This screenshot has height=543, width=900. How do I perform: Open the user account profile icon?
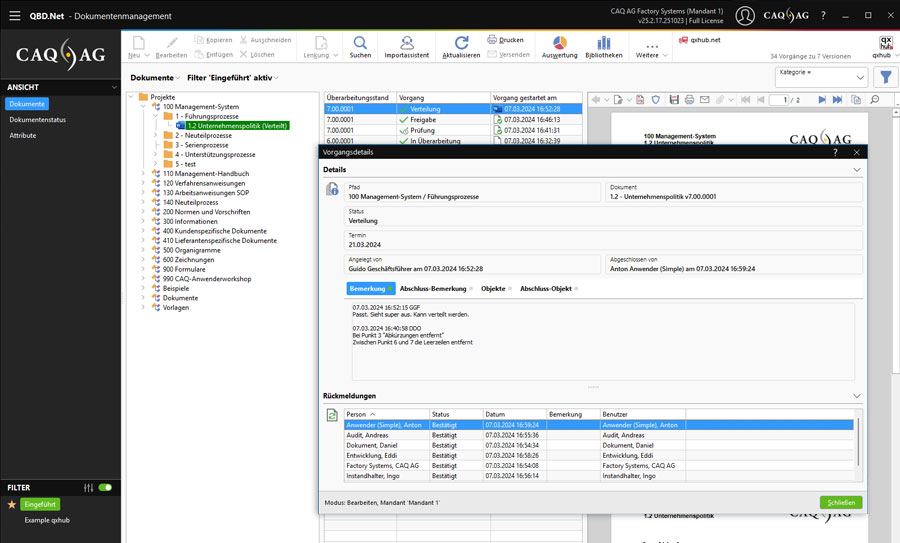745,16
